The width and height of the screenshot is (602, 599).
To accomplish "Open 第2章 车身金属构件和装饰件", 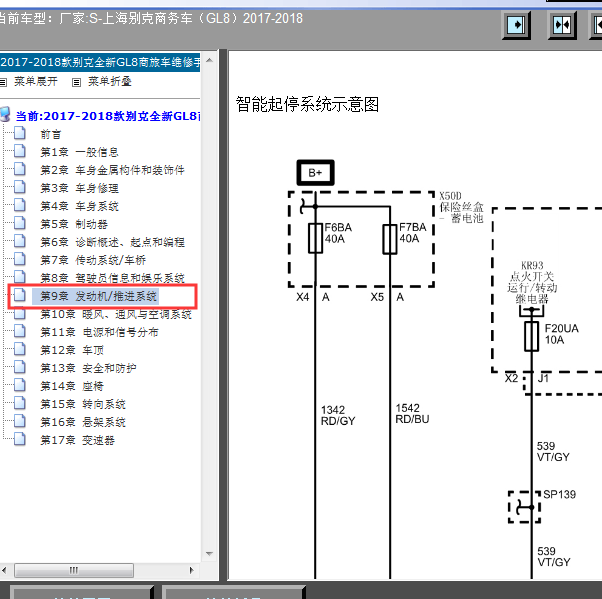I will coord(112,170).
